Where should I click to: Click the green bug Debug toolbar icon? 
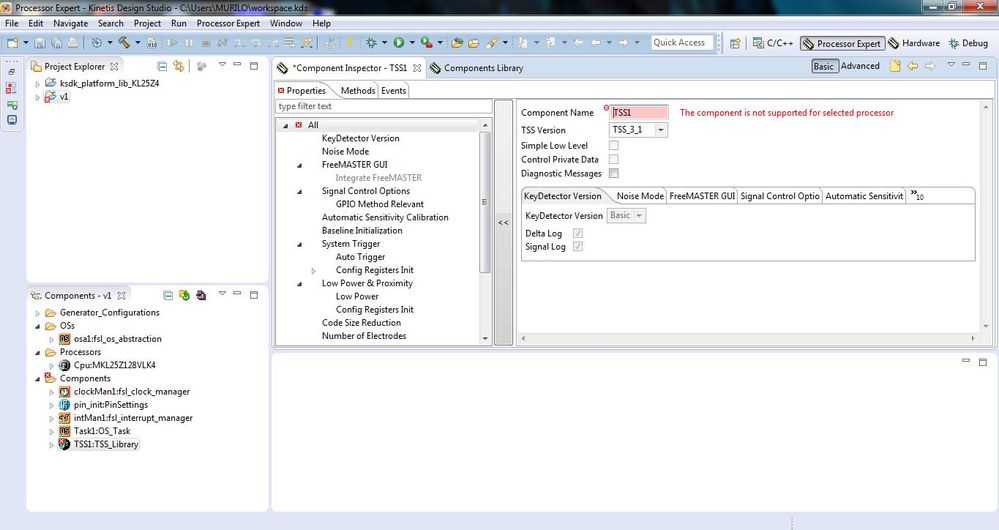pyautogui.click(x=371, y=43)
